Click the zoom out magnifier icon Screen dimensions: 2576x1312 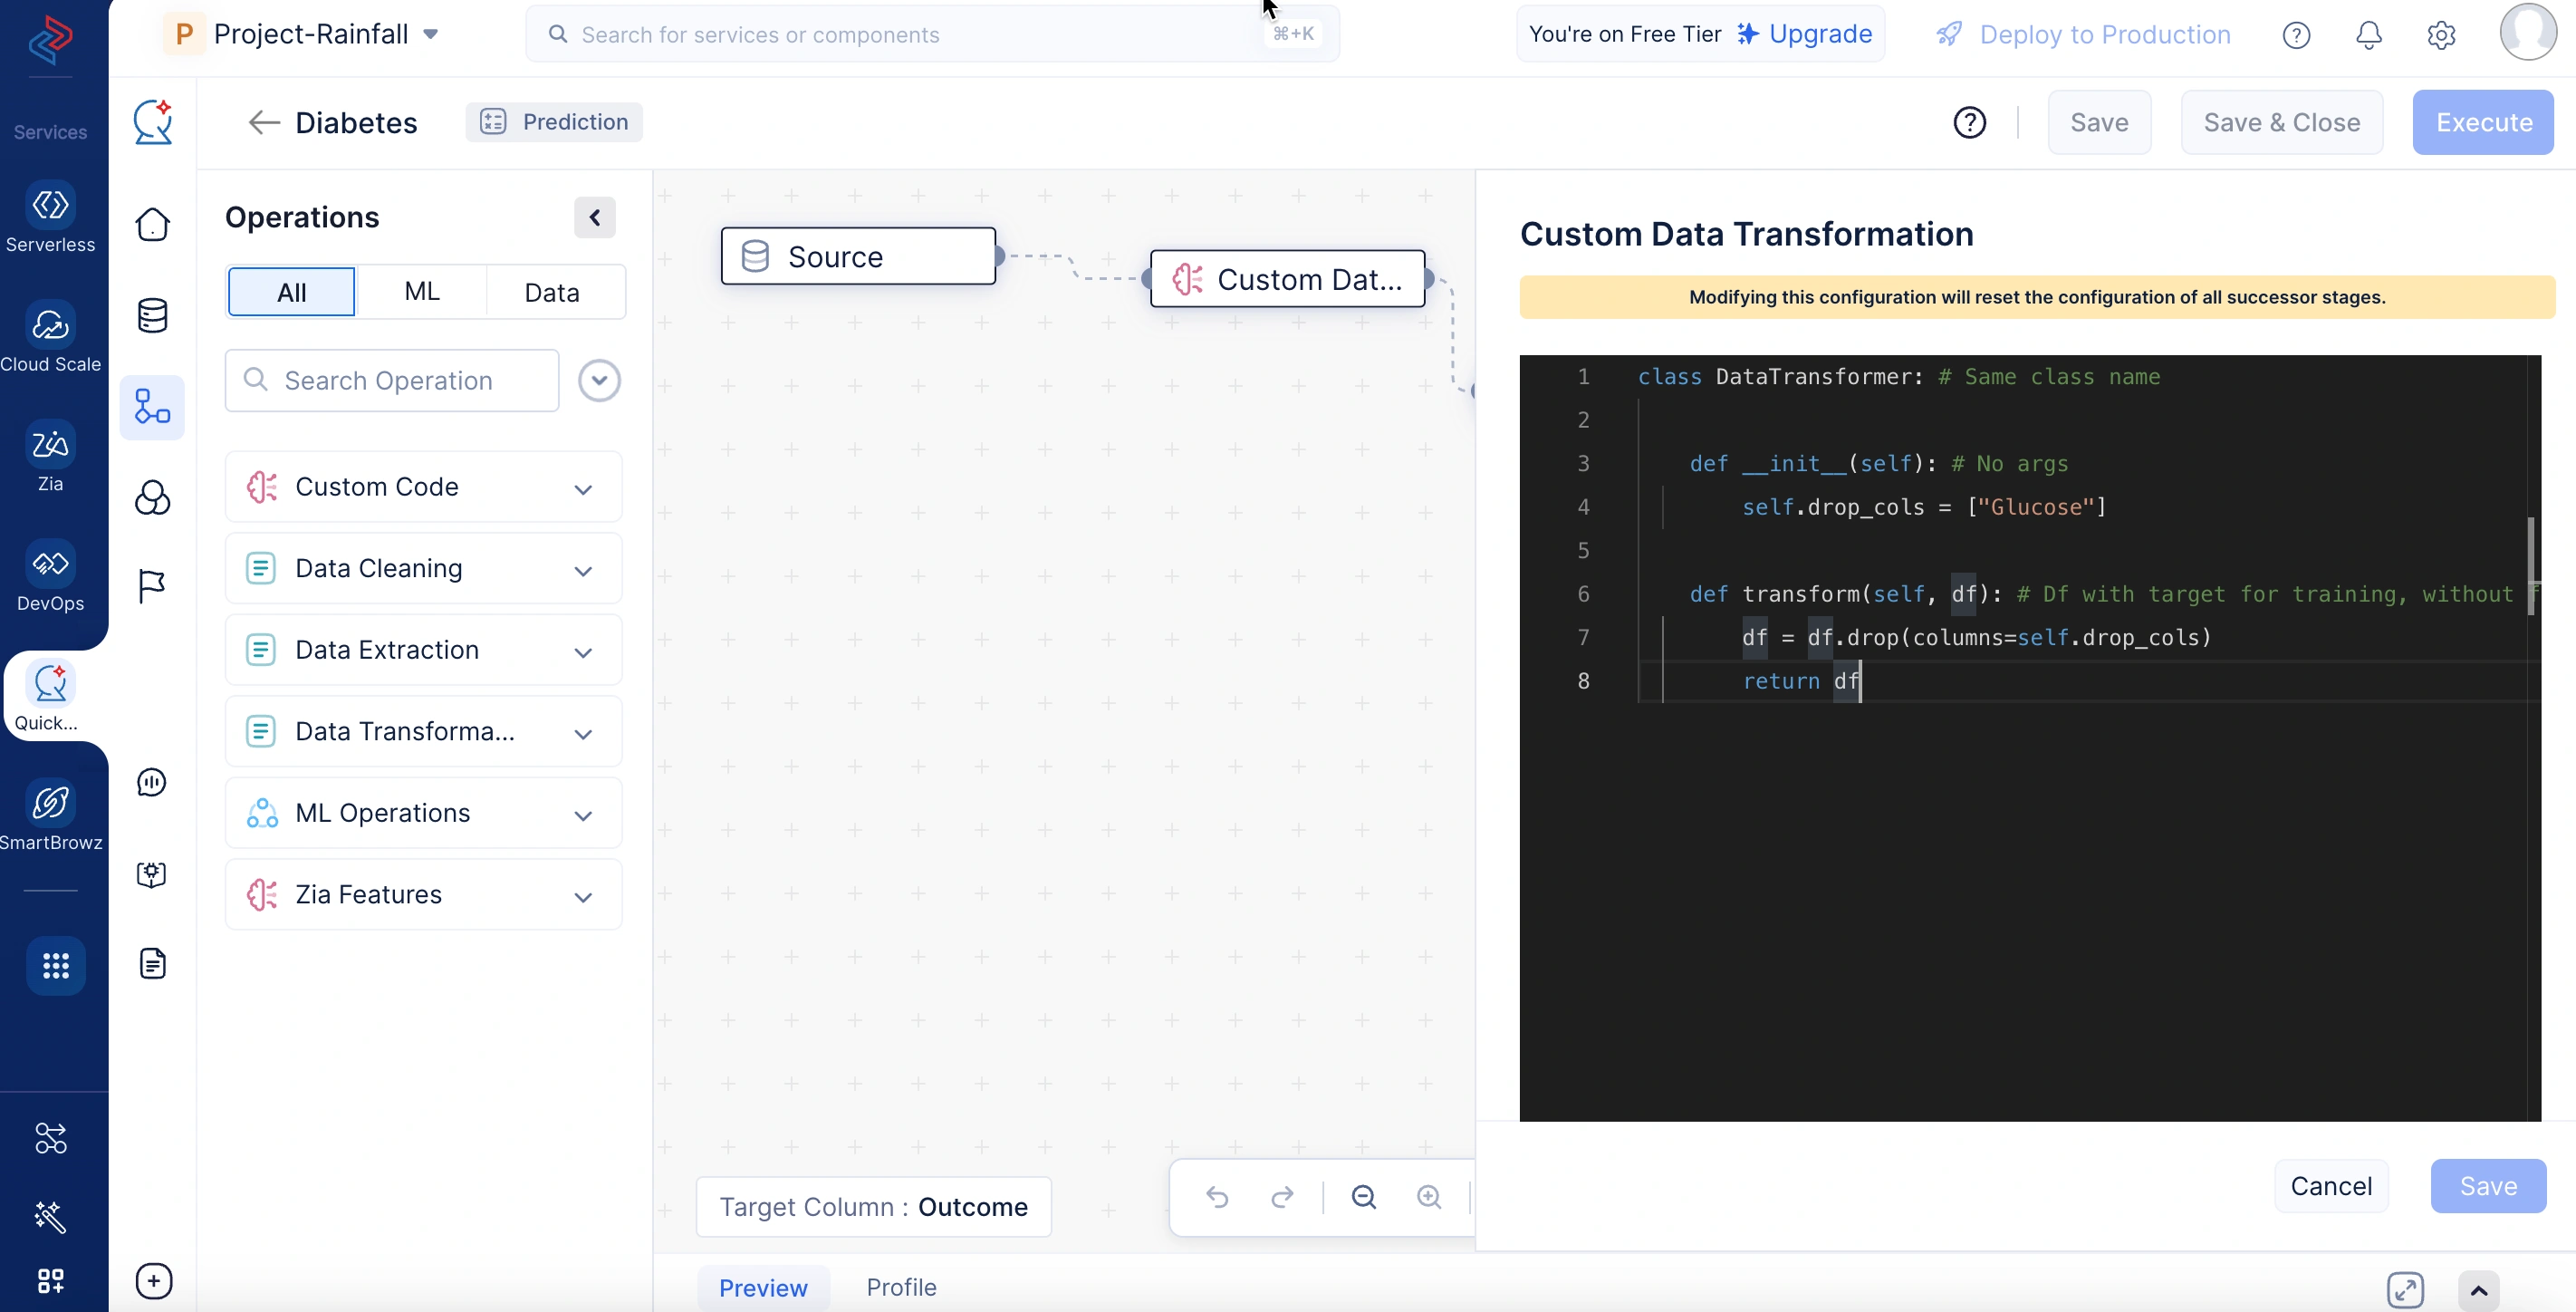1363,1196
